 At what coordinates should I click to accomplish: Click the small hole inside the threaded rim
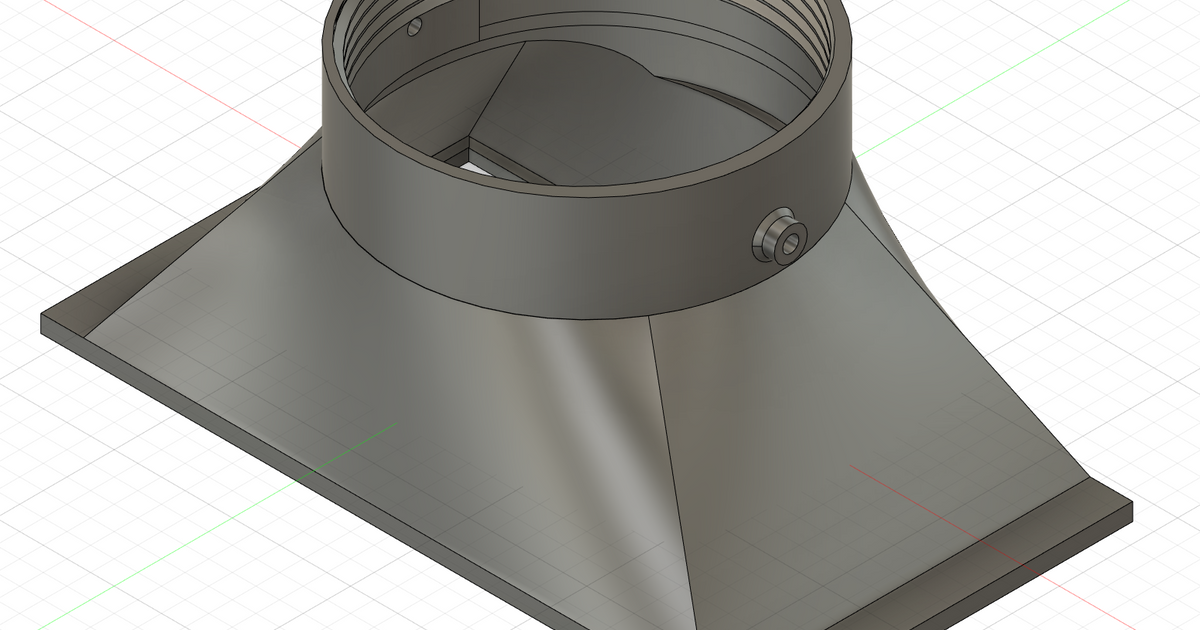(x=412, y=27)
